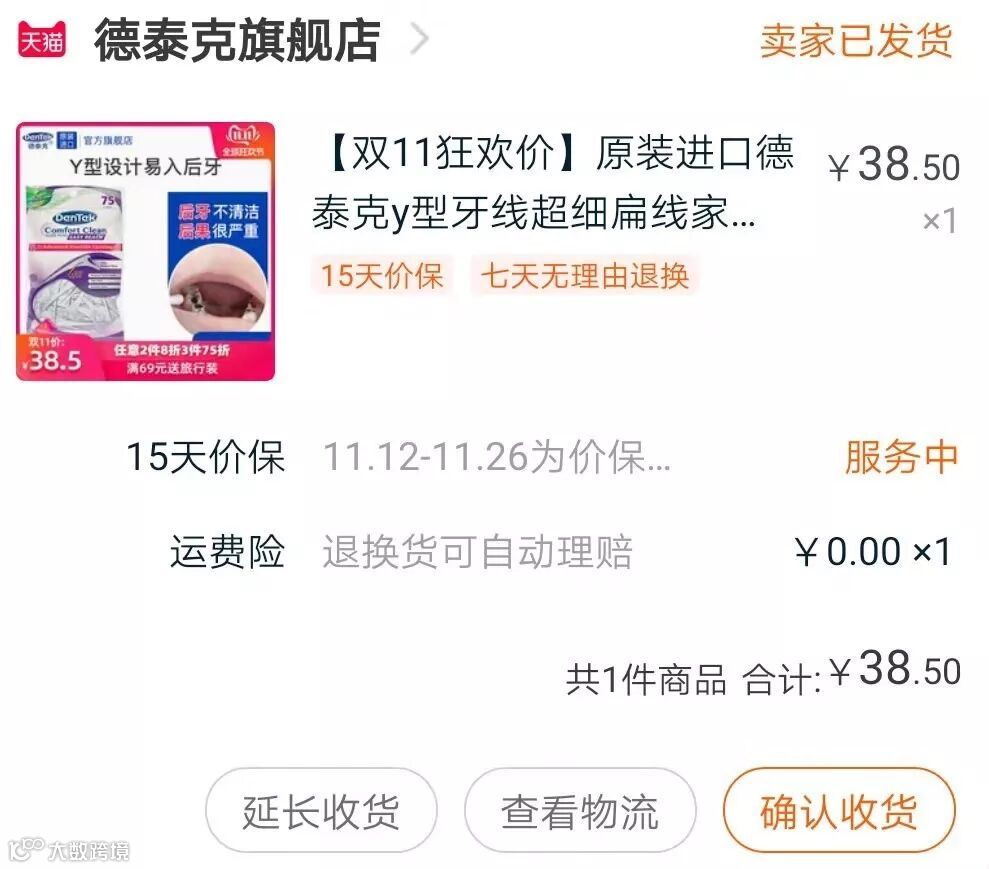Confirm receipt with 确认收货 button
This screenshot has height=869, width=989.
coord(839,810)
